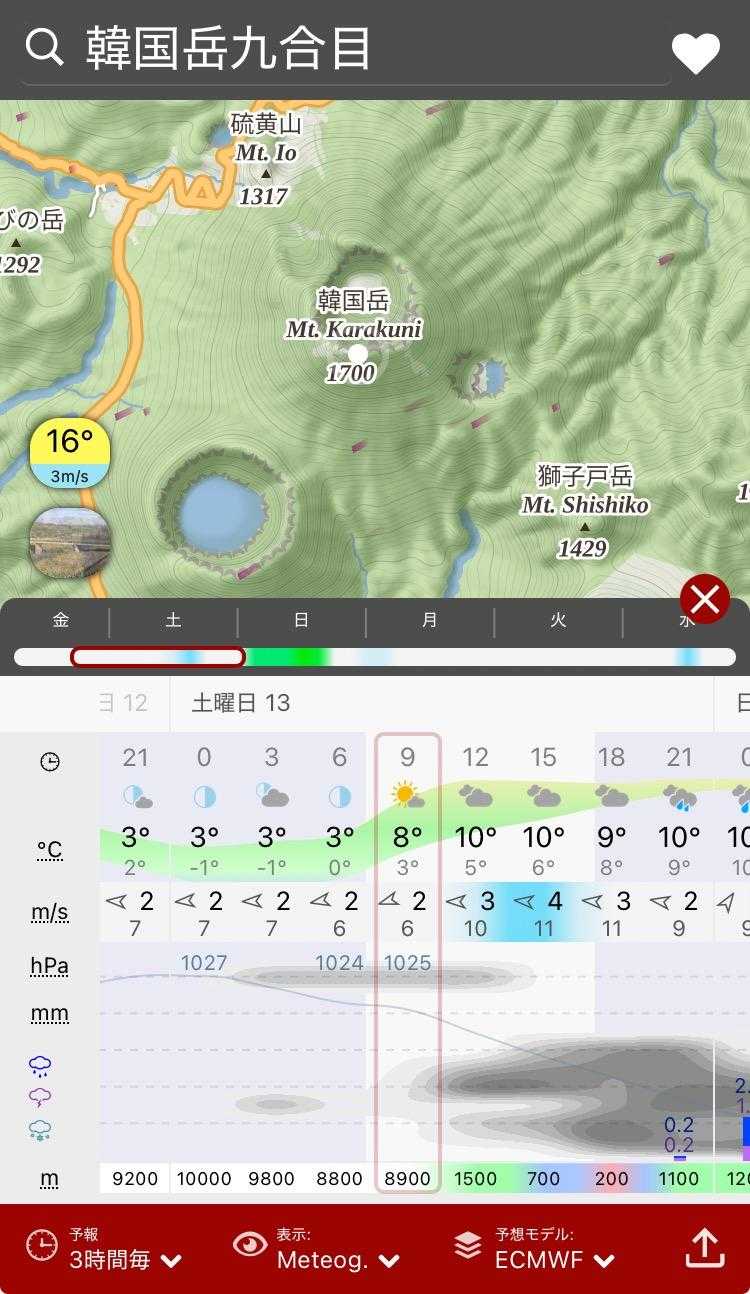
Task: Switch wind speed unit m/s
Action: pos(49,912)
